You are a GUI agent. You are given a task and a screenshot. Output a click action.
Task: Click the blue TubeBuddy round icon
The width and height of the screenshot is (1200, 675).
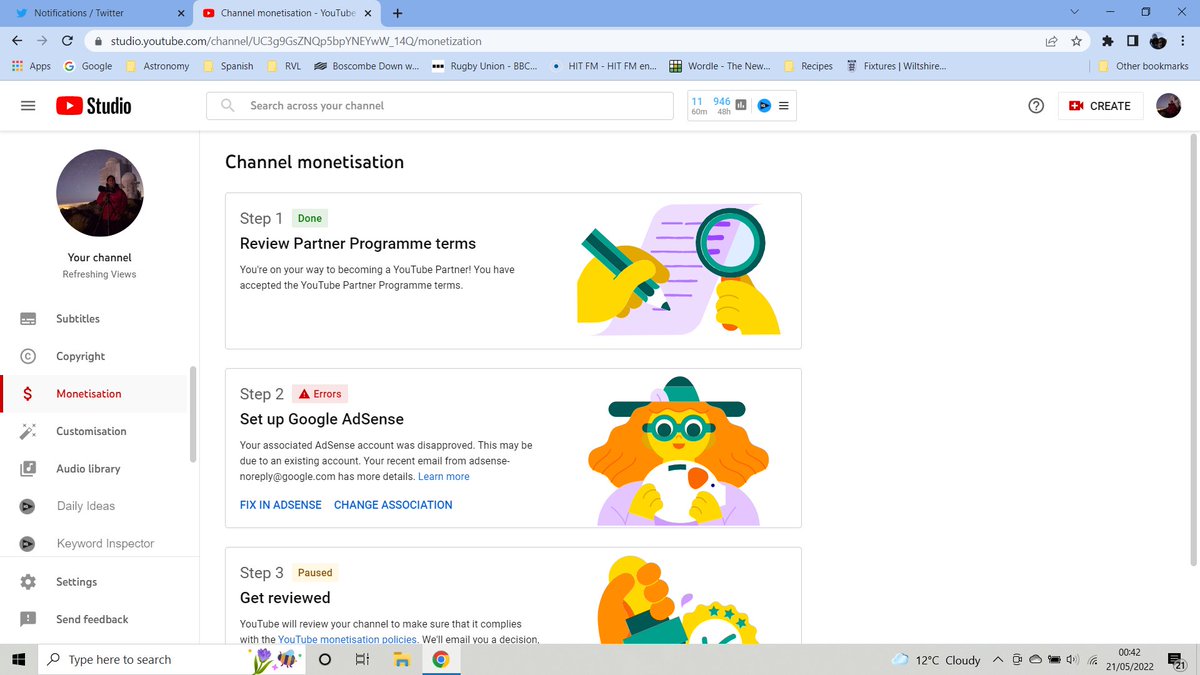(764, 105)
